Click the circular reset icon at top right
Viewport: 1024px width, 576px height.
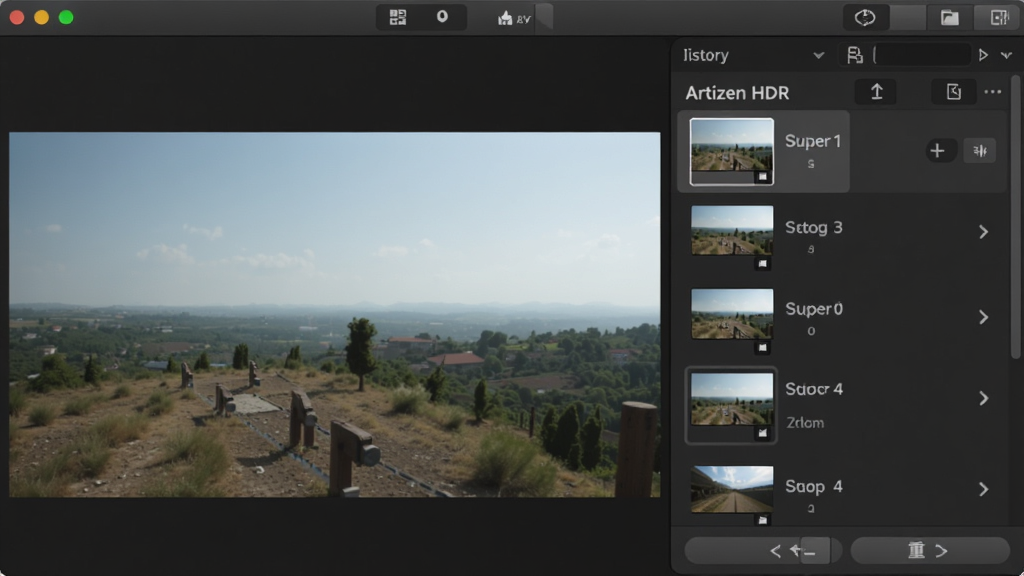pyautogui.click(x=865, y=18)
